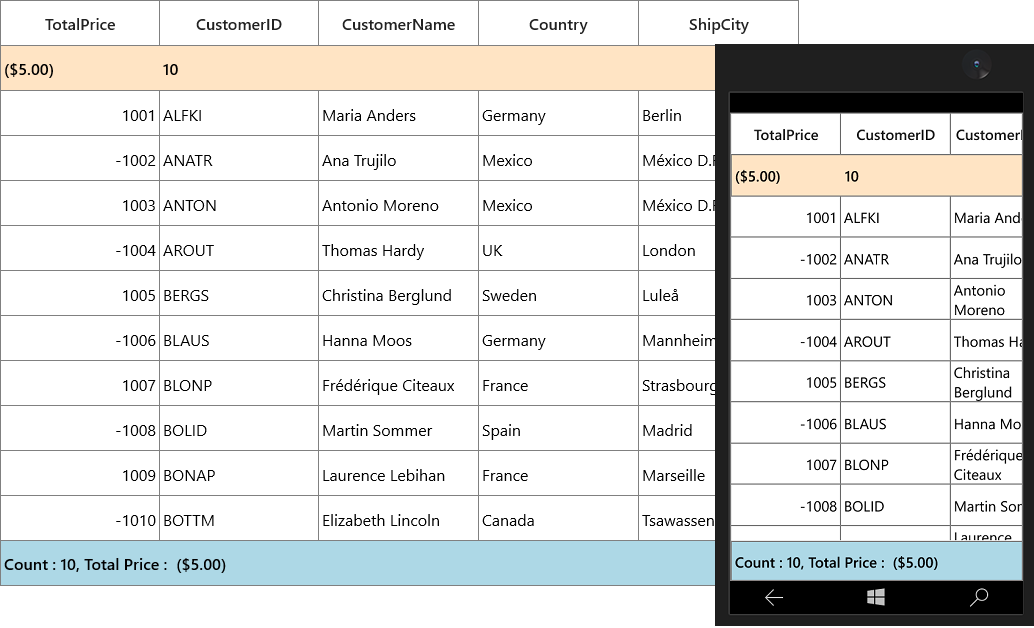
Task: Select the CustomerName column header in desktop grid
Action: click(398, 24)
